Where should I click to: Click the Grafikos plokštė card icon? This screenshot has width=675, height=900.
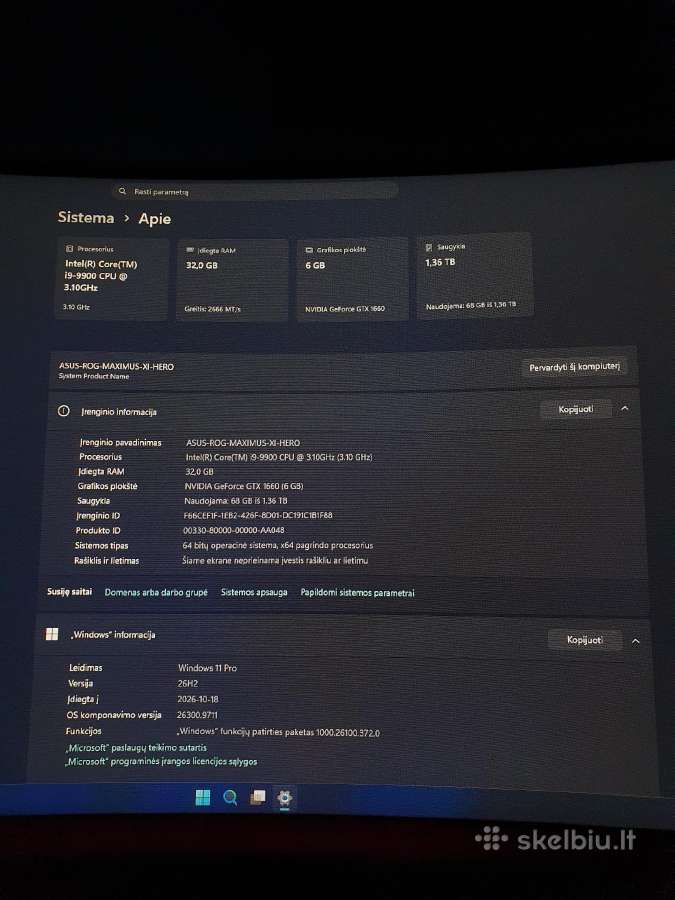pos(309,250)
